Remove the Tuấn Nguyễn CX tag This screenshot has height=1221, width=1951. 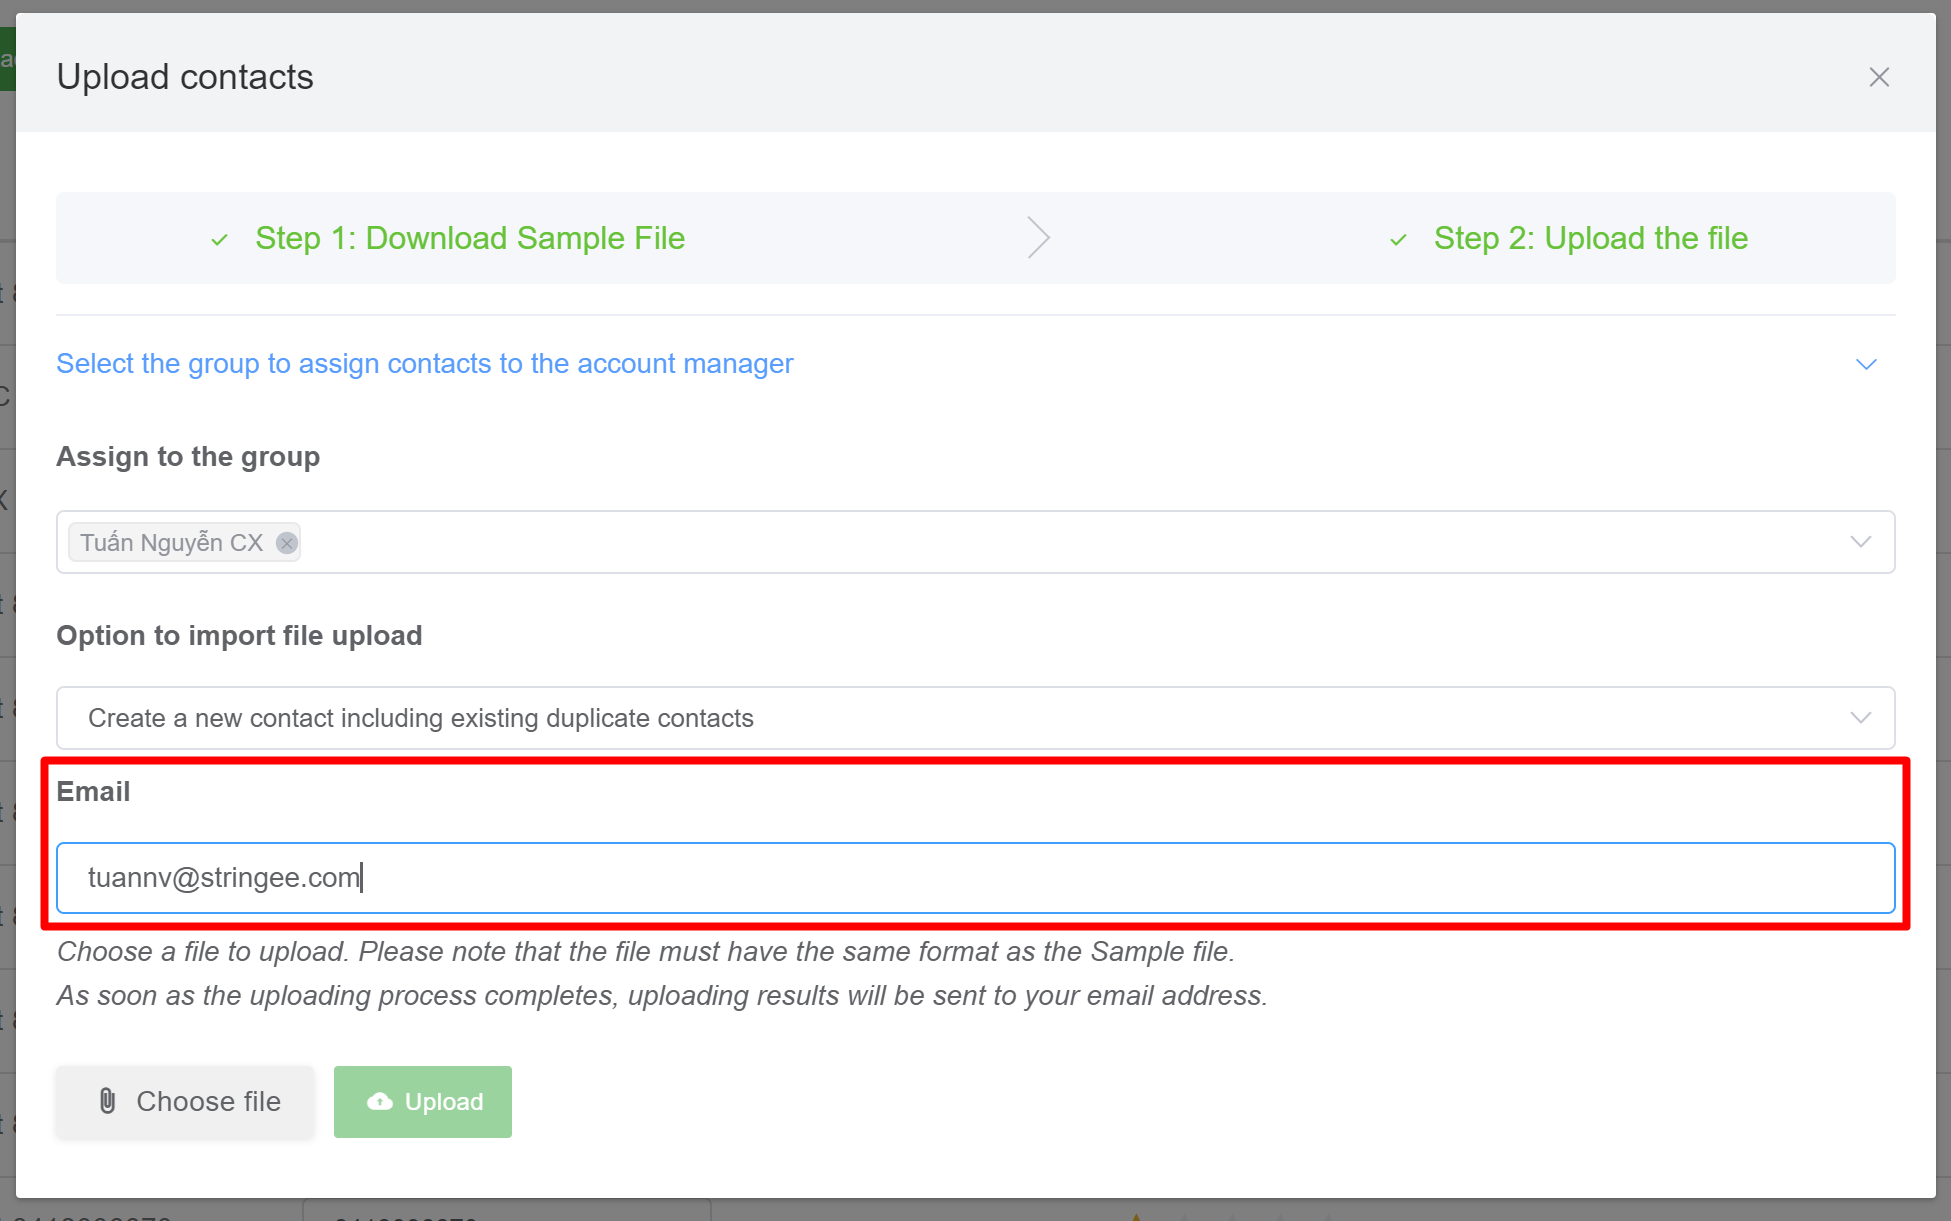287,543
